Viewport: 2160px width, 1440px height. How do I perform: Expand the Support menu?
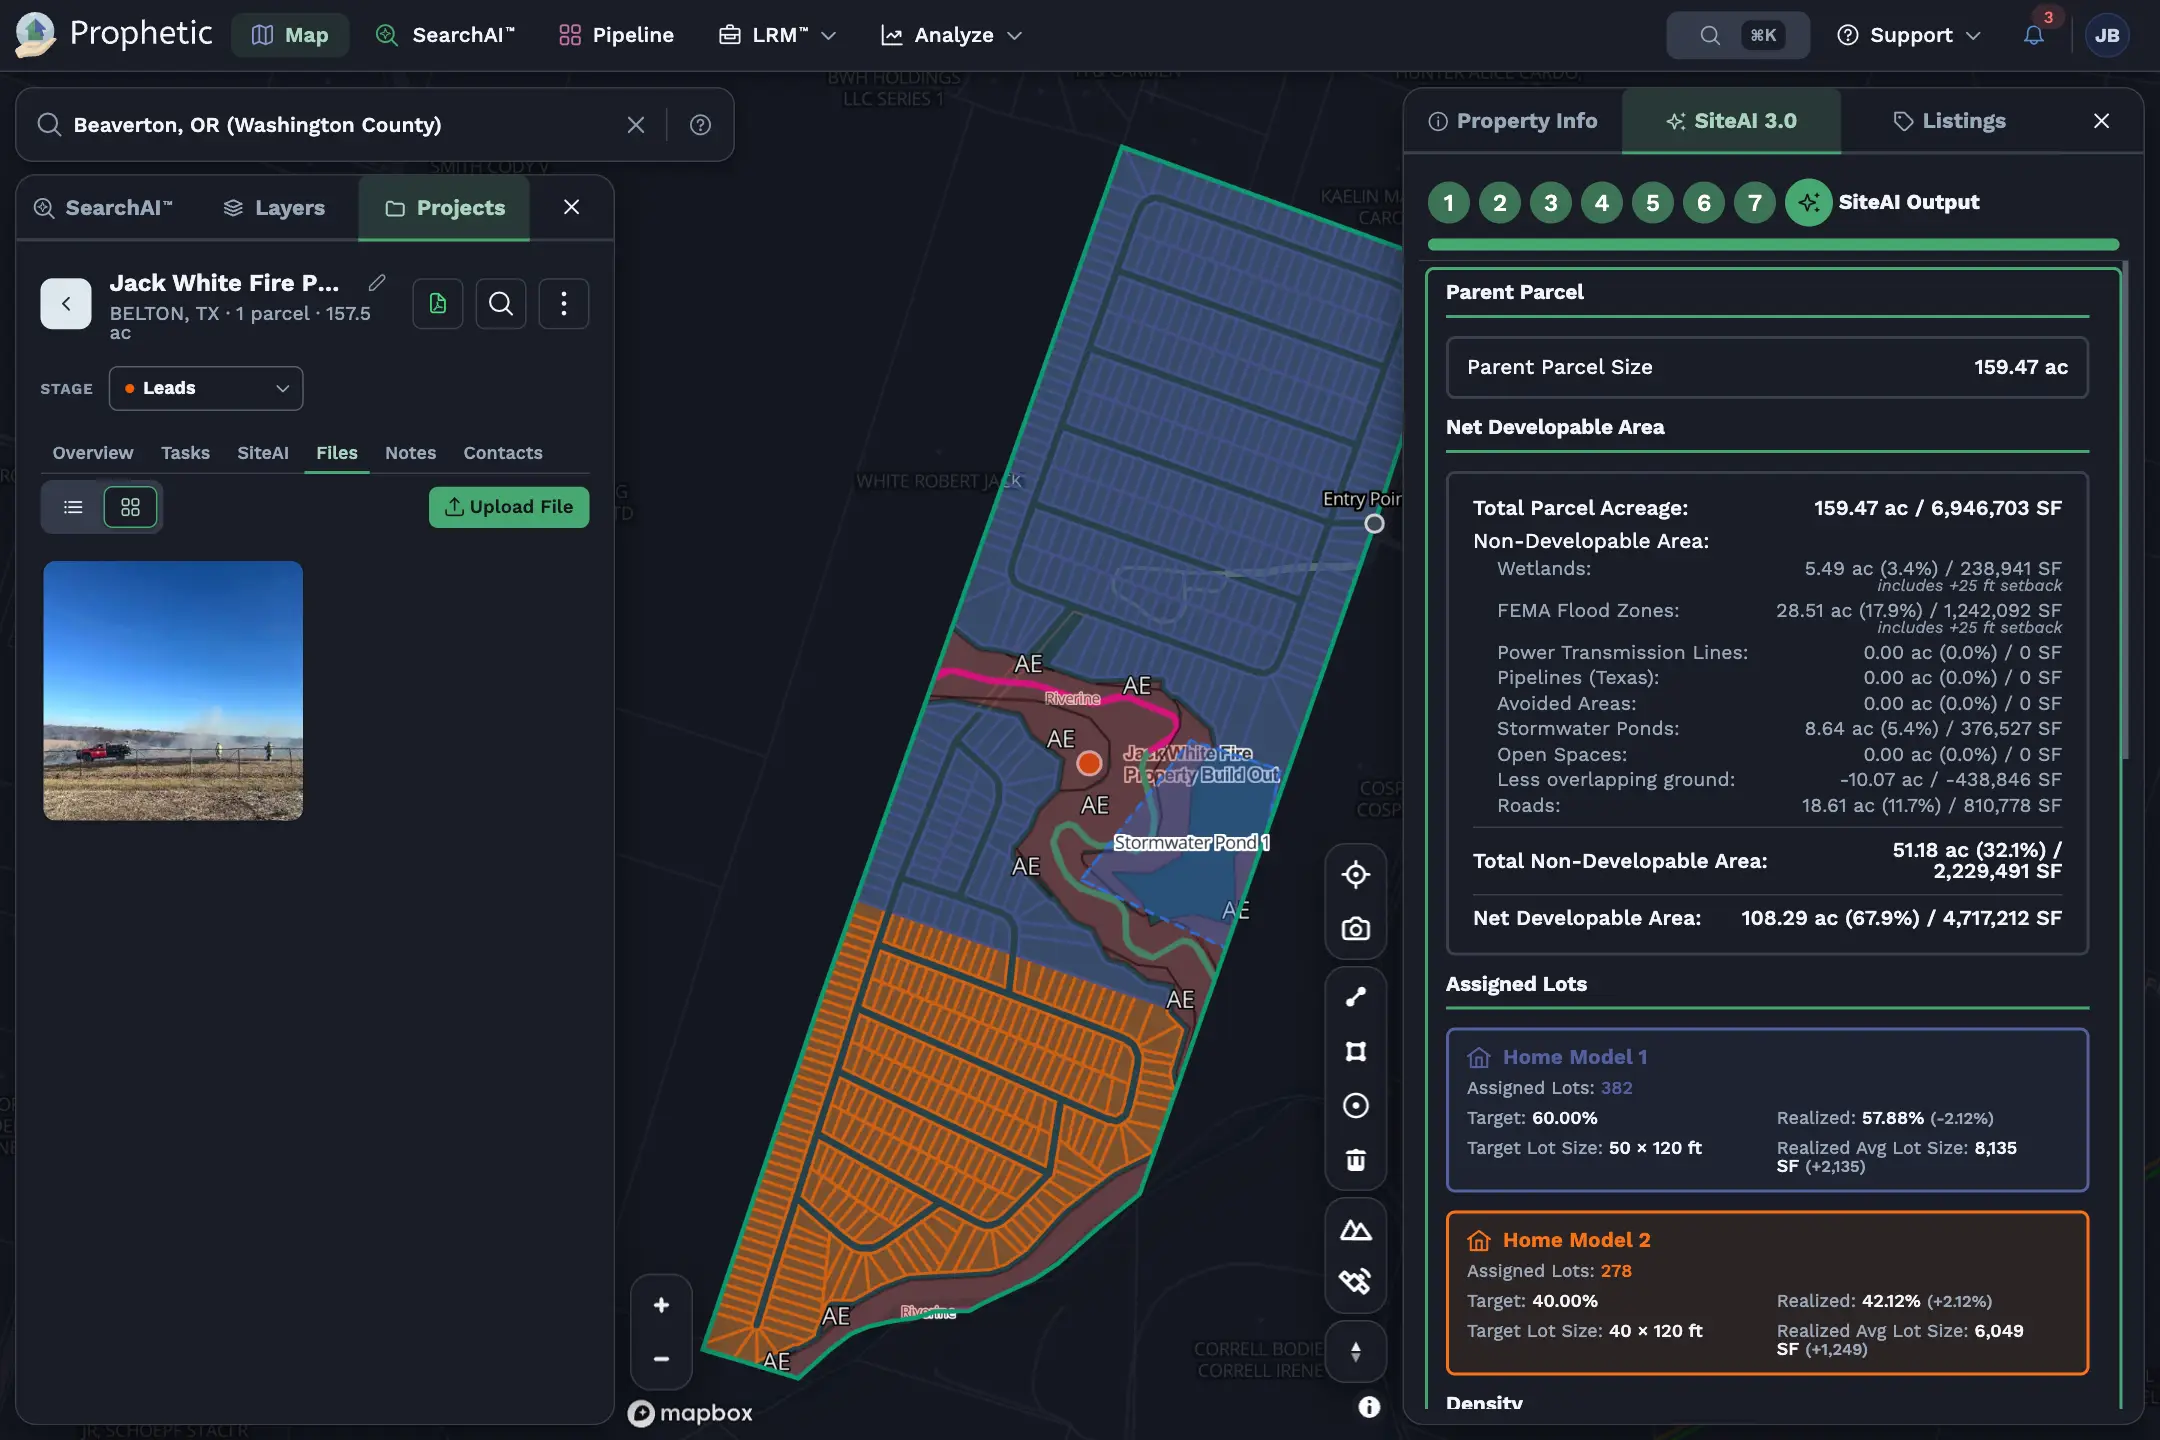pyautogui.click(x=1909, y=35)
